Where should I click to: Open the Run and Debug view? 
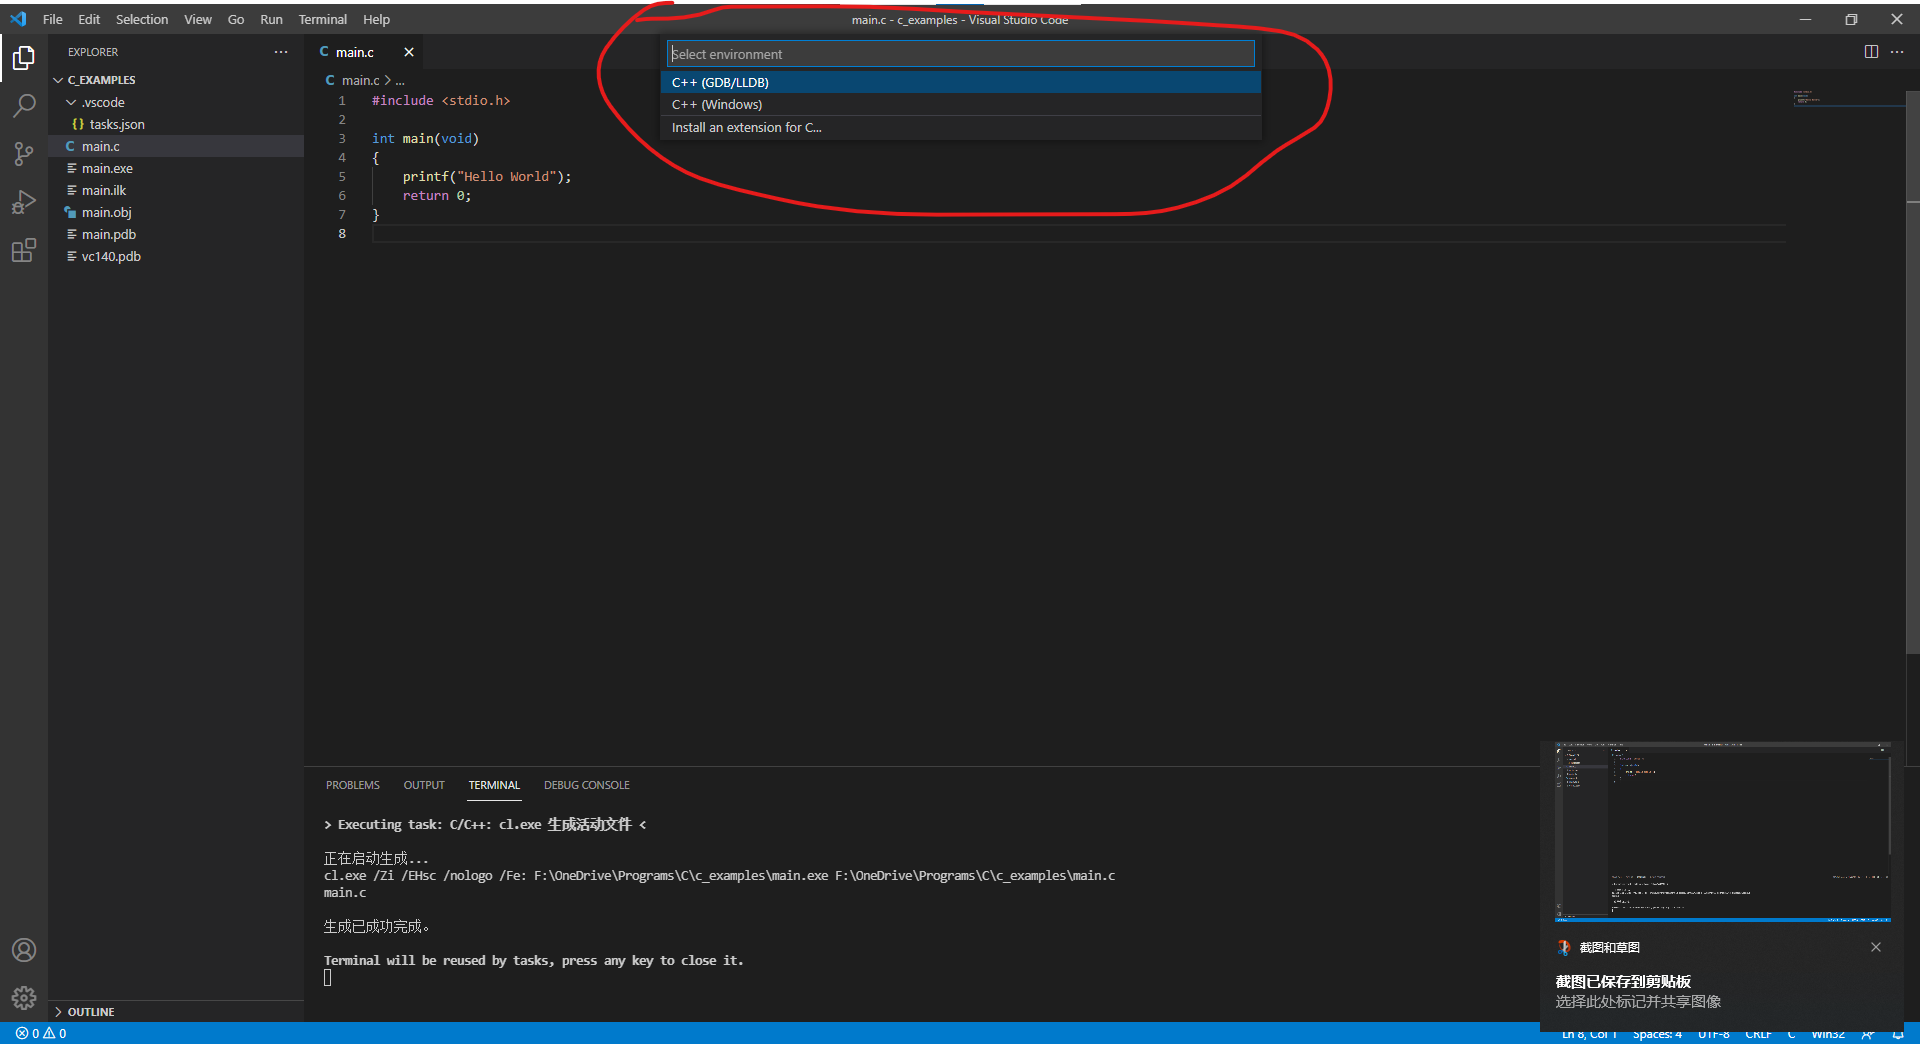coord(24,202)
